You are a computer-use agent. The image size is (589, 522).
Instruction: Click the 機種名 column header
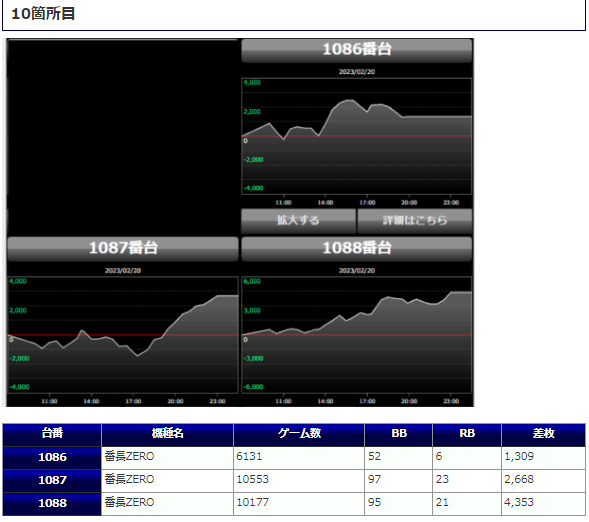[167, 434]
